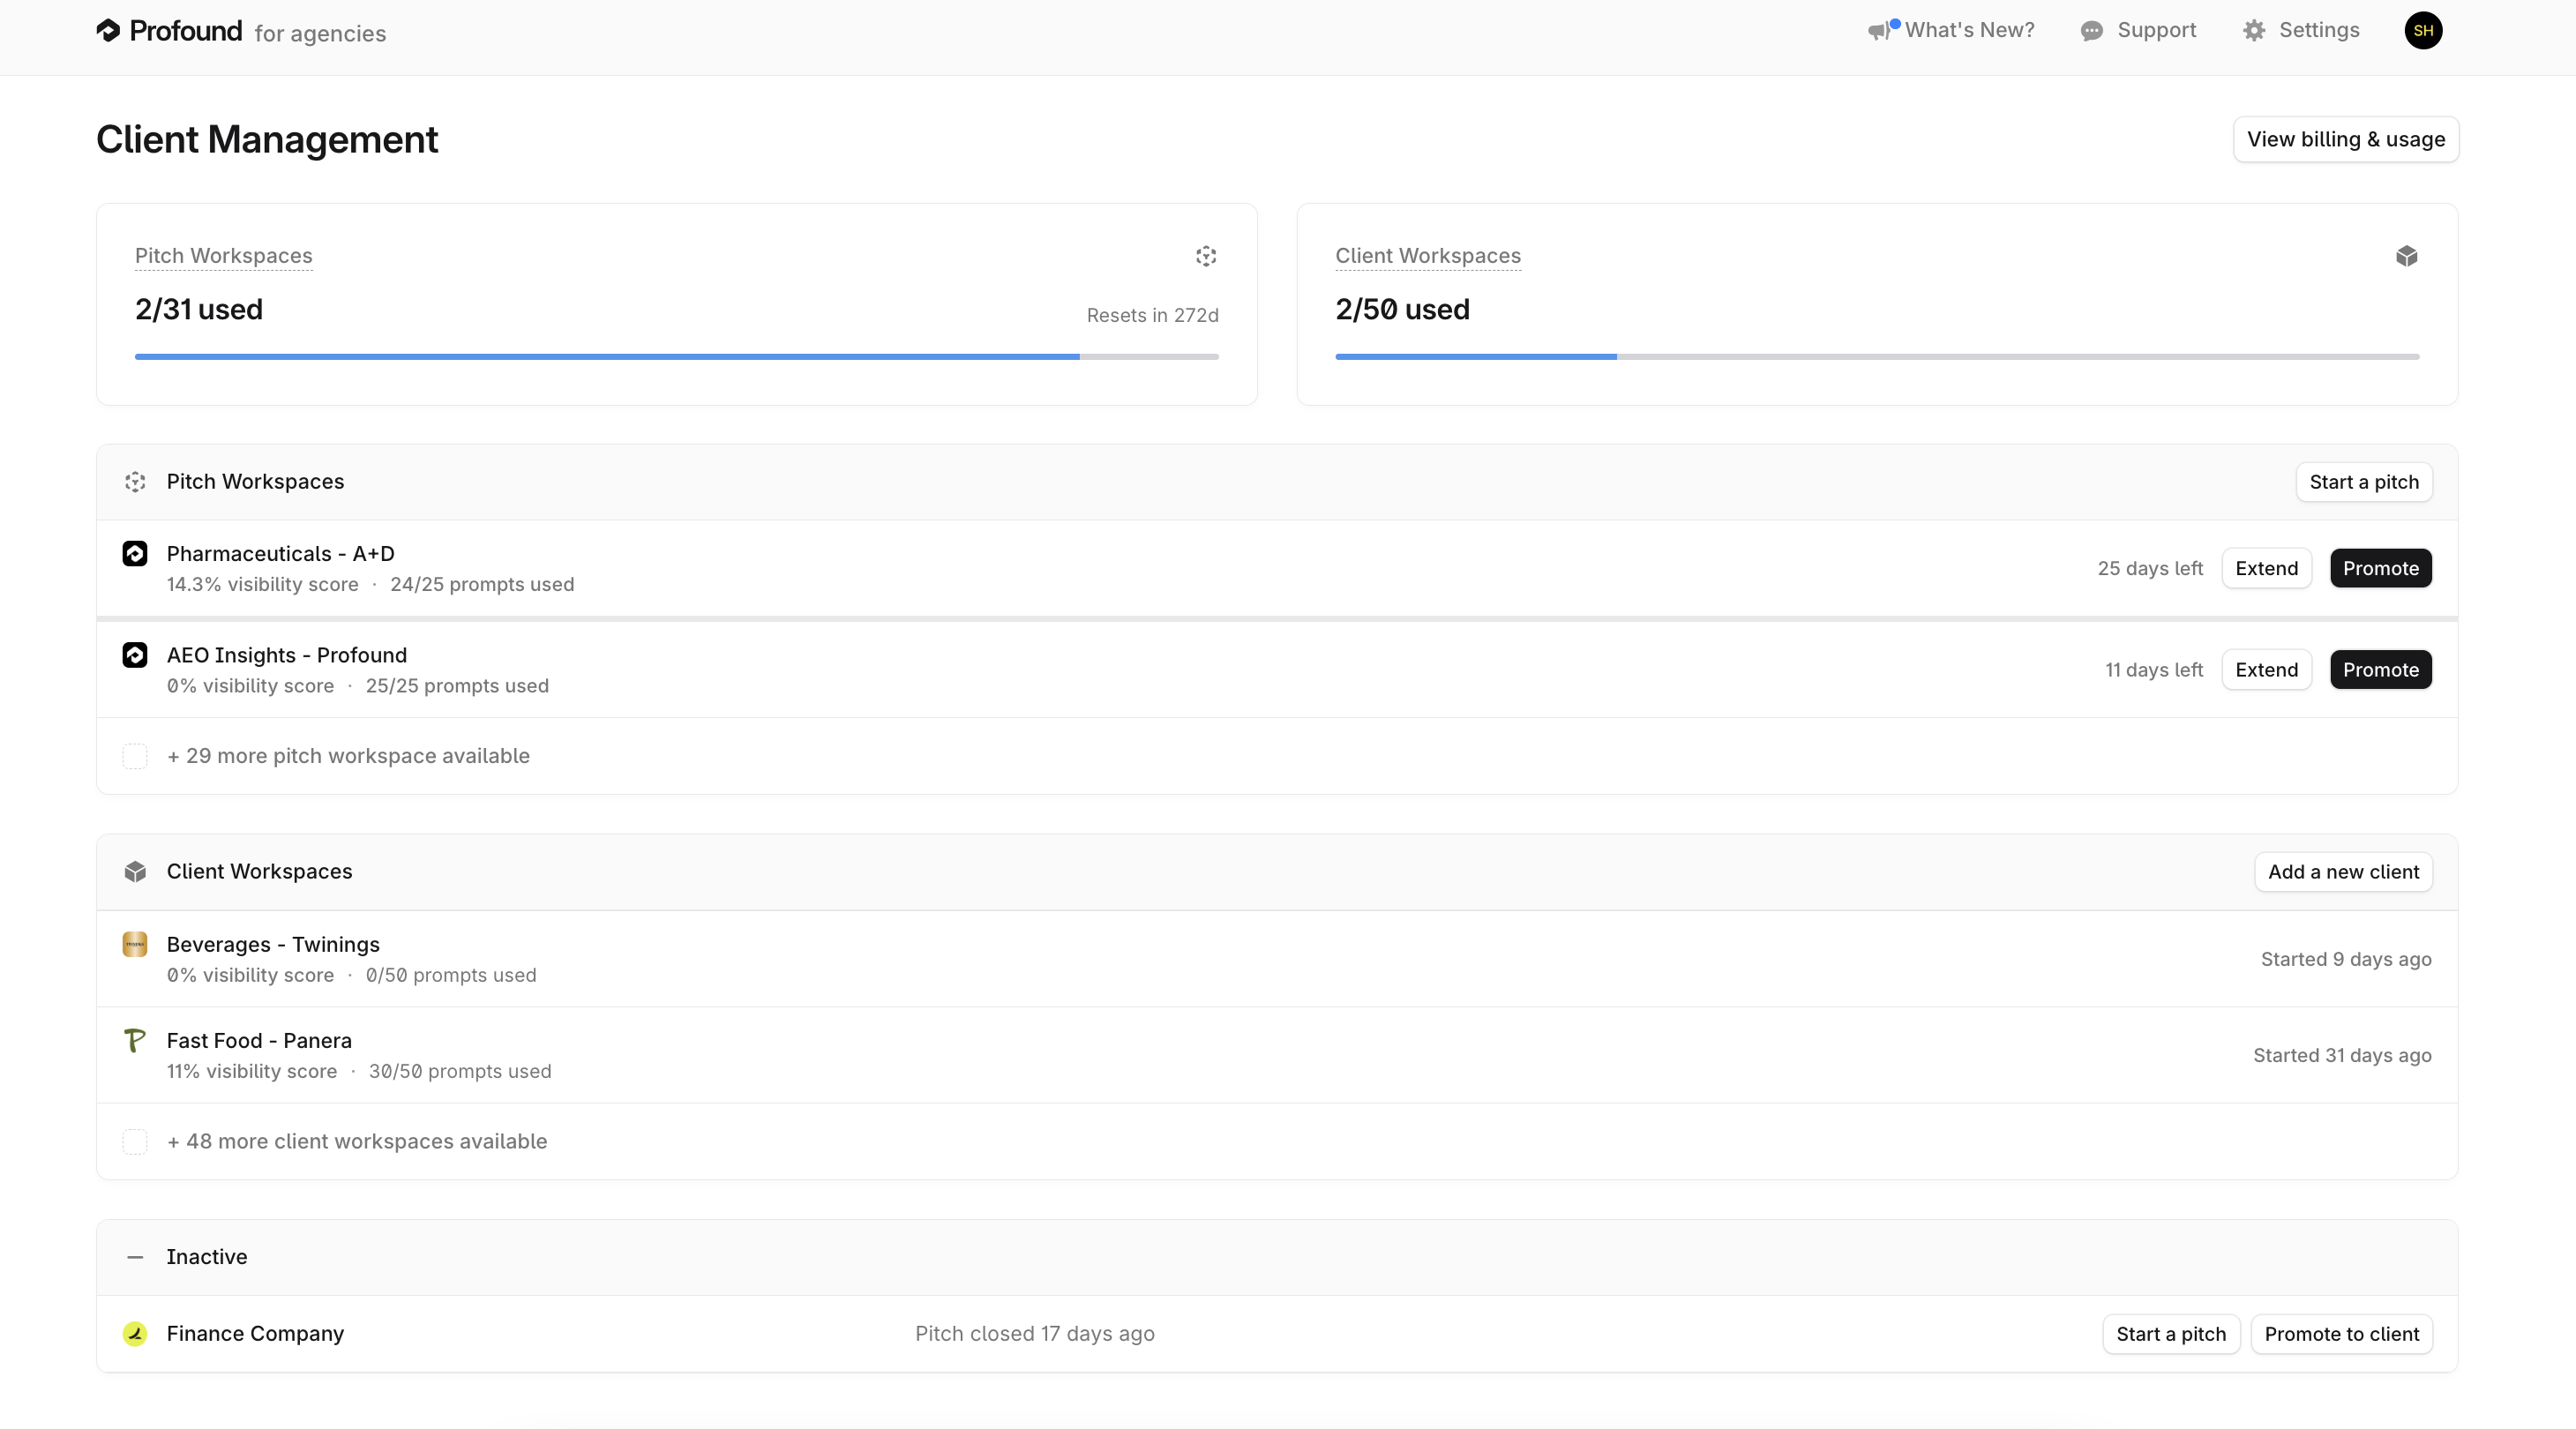
Task: Click the Inactive section title
Action: pos(207,1257)
